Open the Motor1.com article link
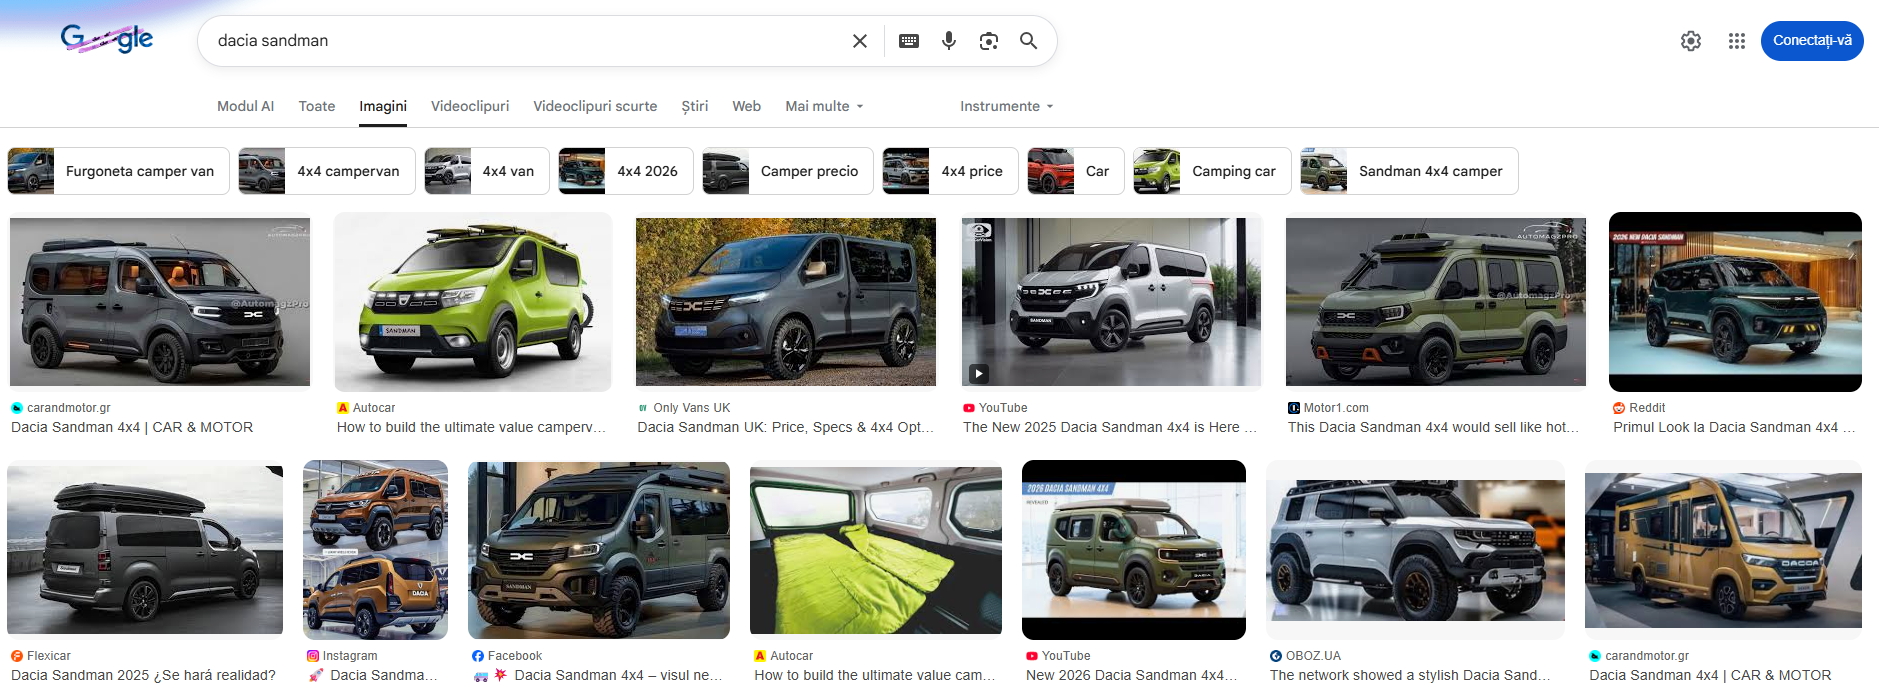This screenshot has height=700, width=1879. coord(1432,427)
